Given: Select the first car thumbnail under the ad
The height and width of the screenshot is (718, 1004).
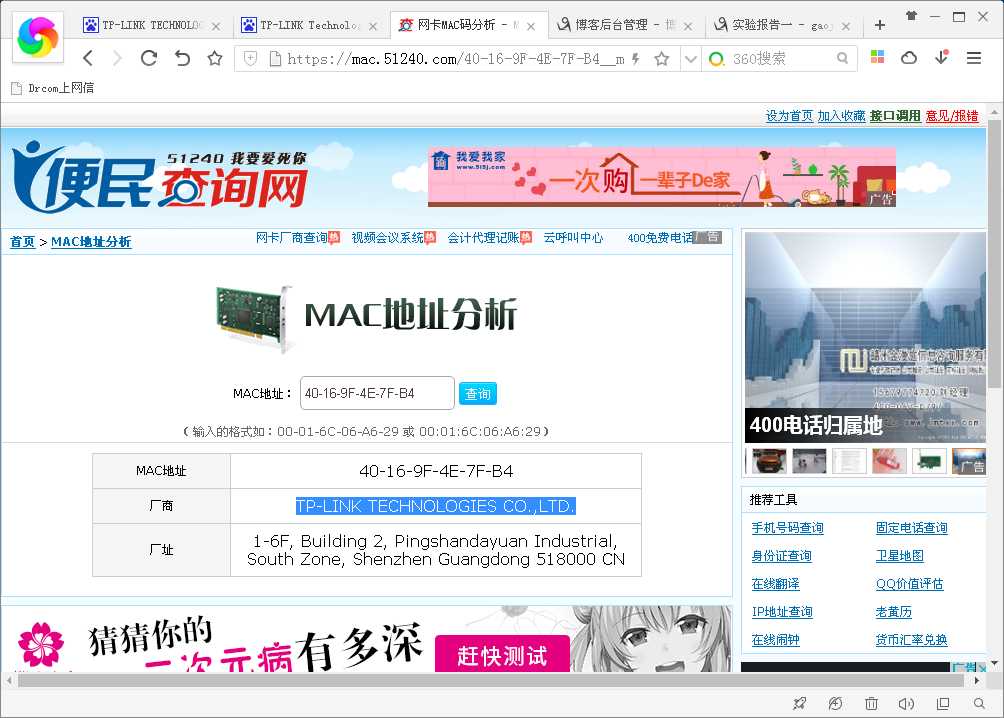Looking at the screenshot, I should click(769, 461).
